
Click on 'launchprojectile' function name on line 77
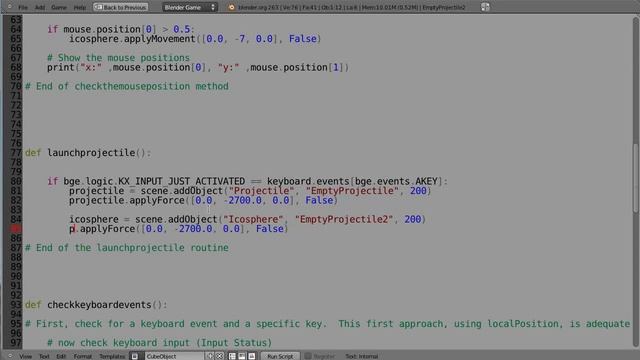coord(91,153)
